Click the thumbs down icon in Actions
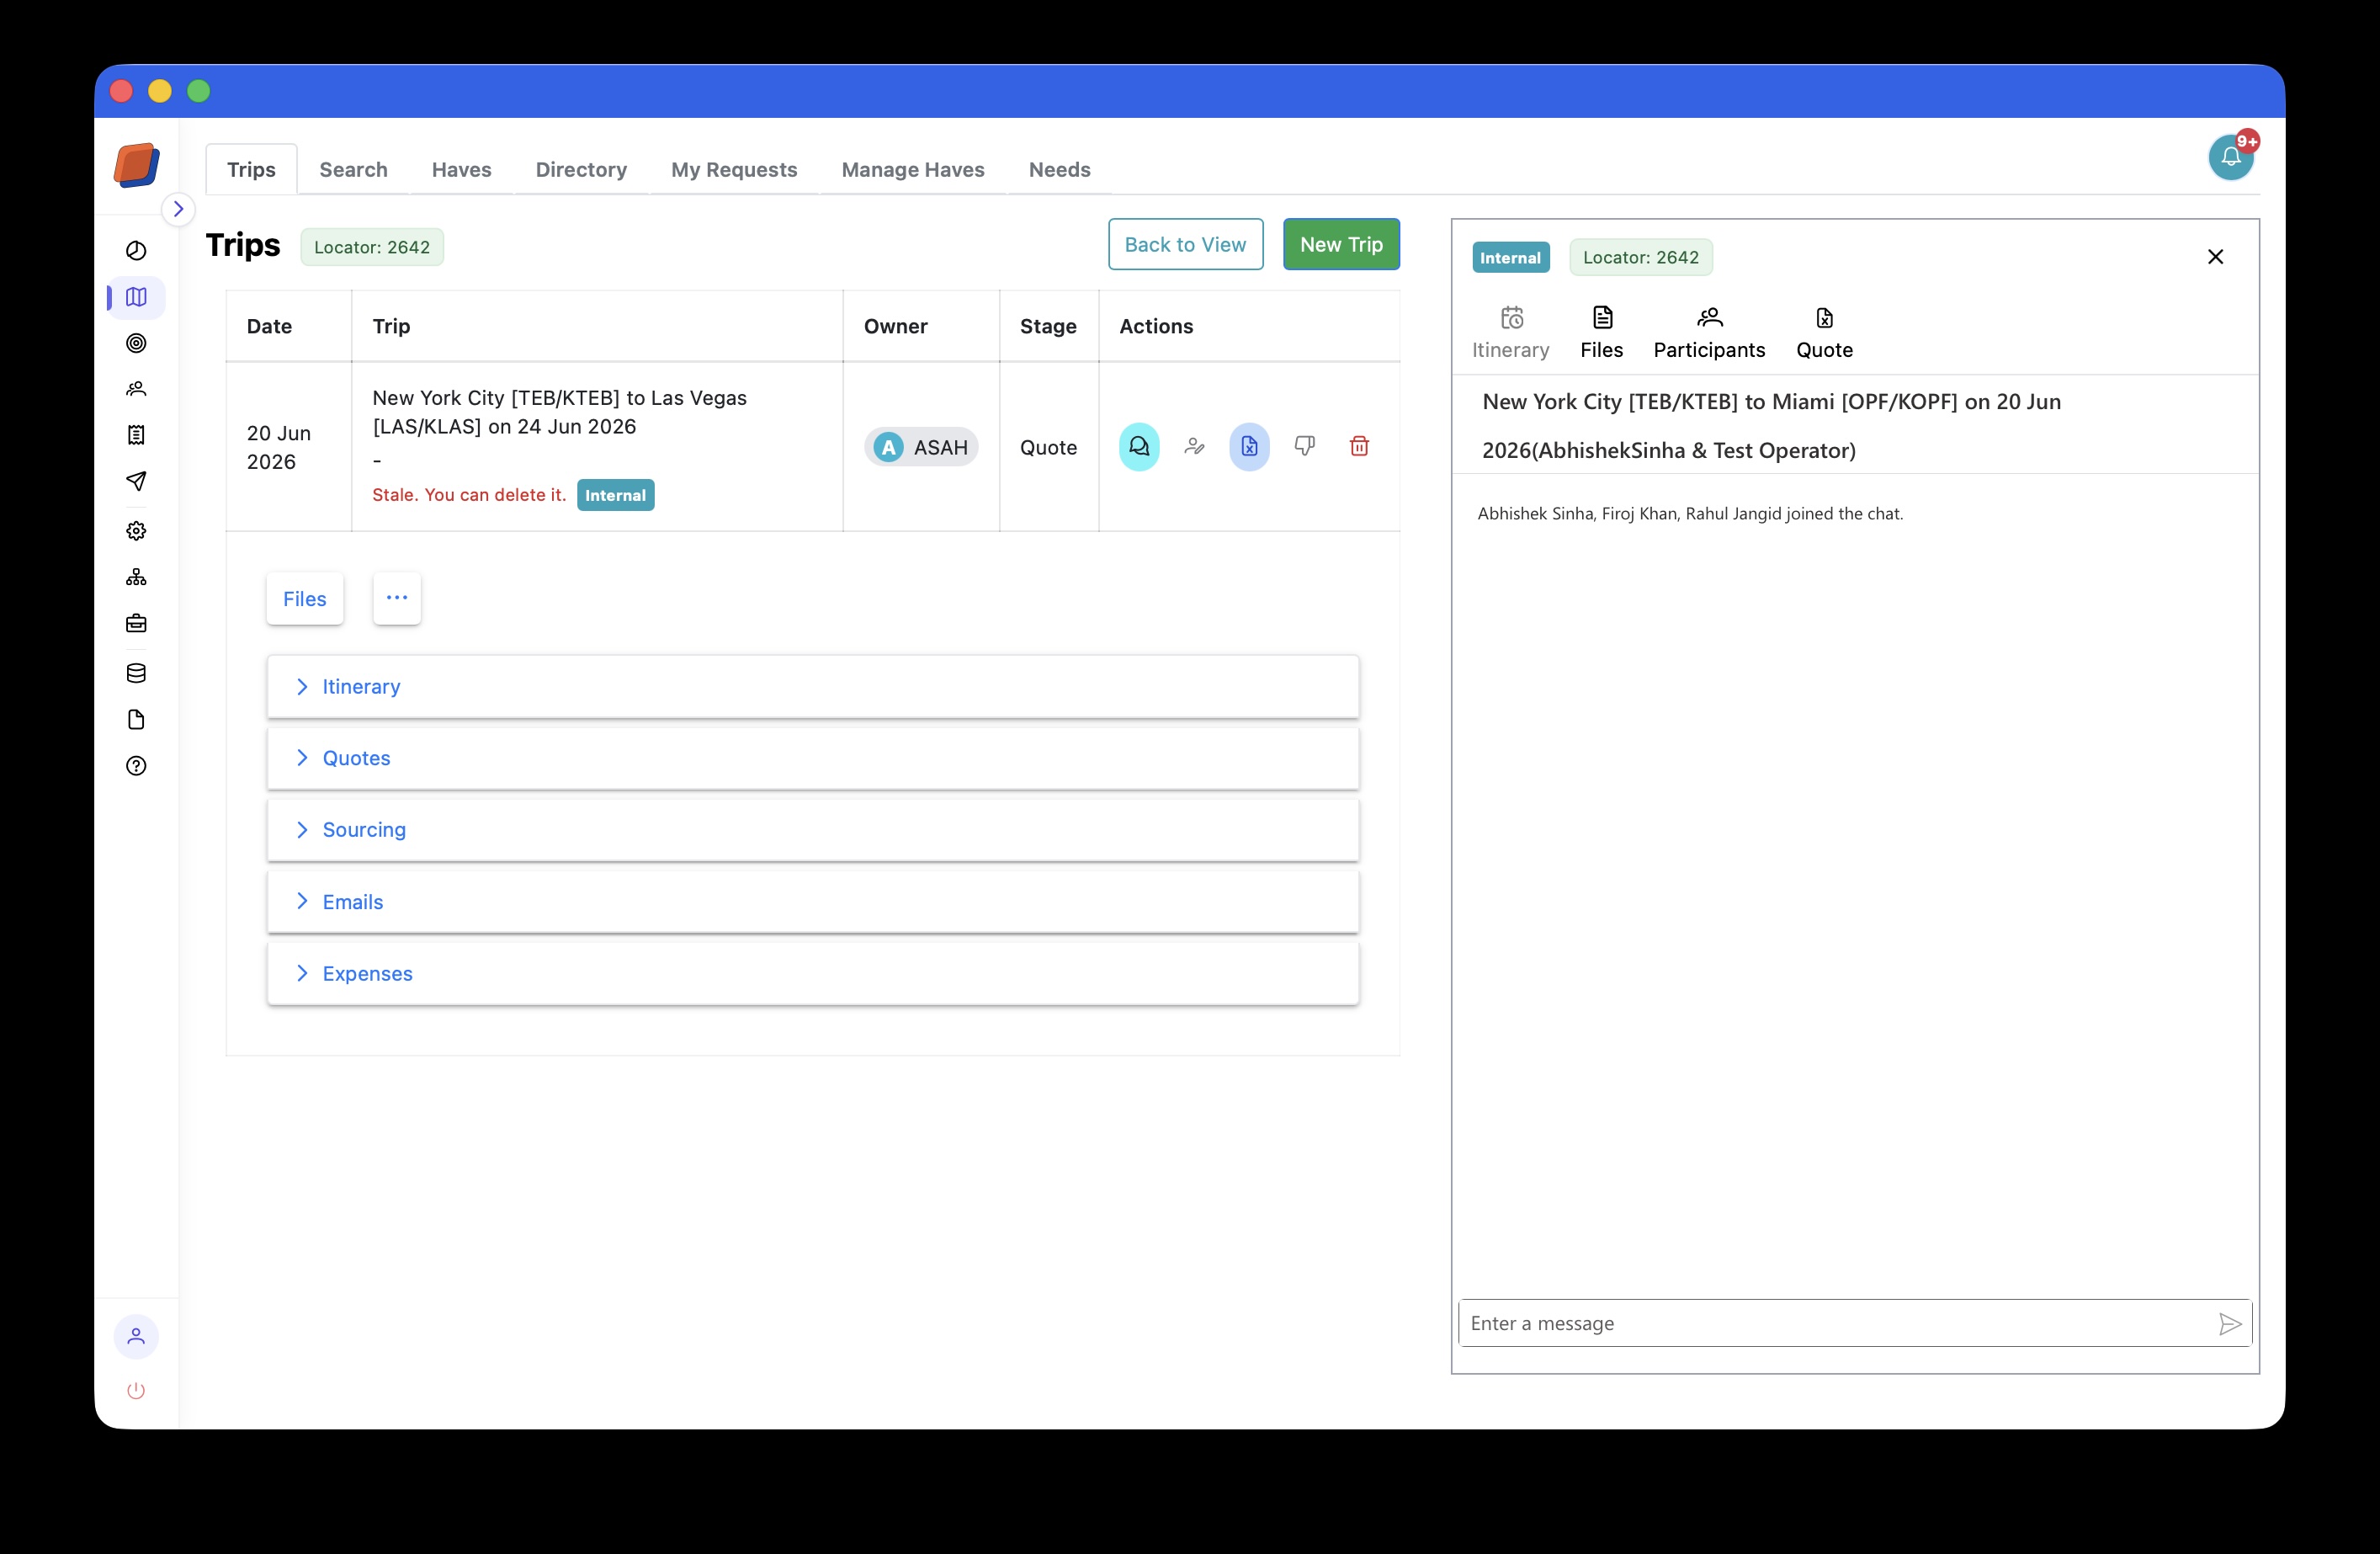Viewport: 2380px width, 1554px height. tap(1304, 446)
